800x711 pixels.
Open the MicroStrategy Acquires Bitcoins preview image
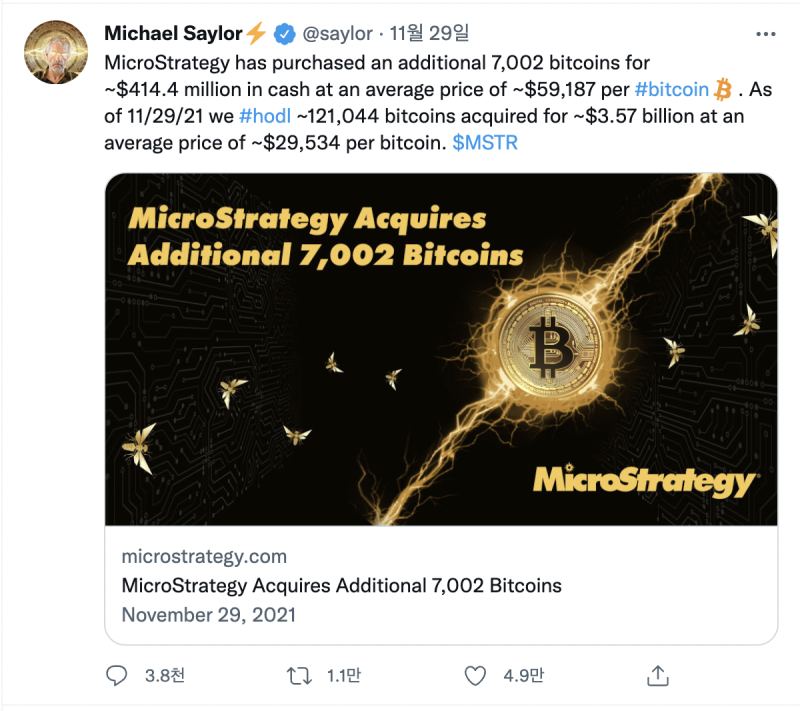pos(441,349)
